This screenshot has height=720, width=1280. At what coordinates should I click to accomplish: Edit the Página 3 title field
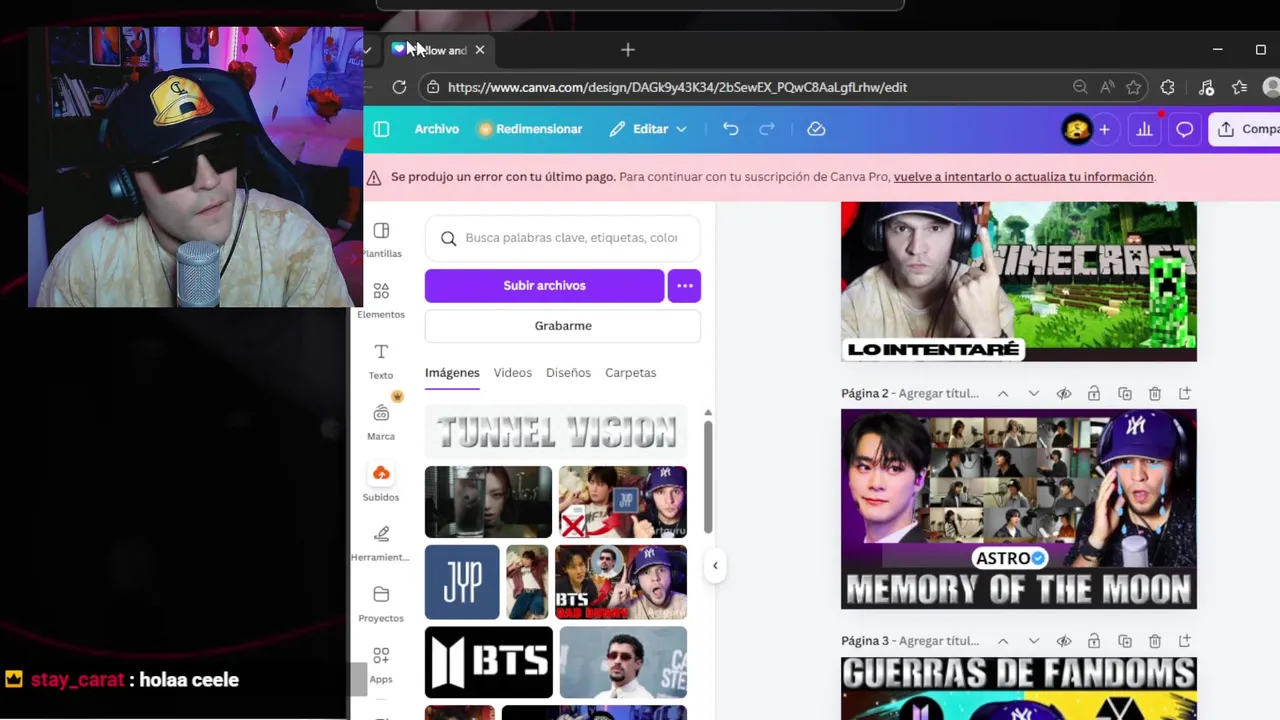click(938, 641)
